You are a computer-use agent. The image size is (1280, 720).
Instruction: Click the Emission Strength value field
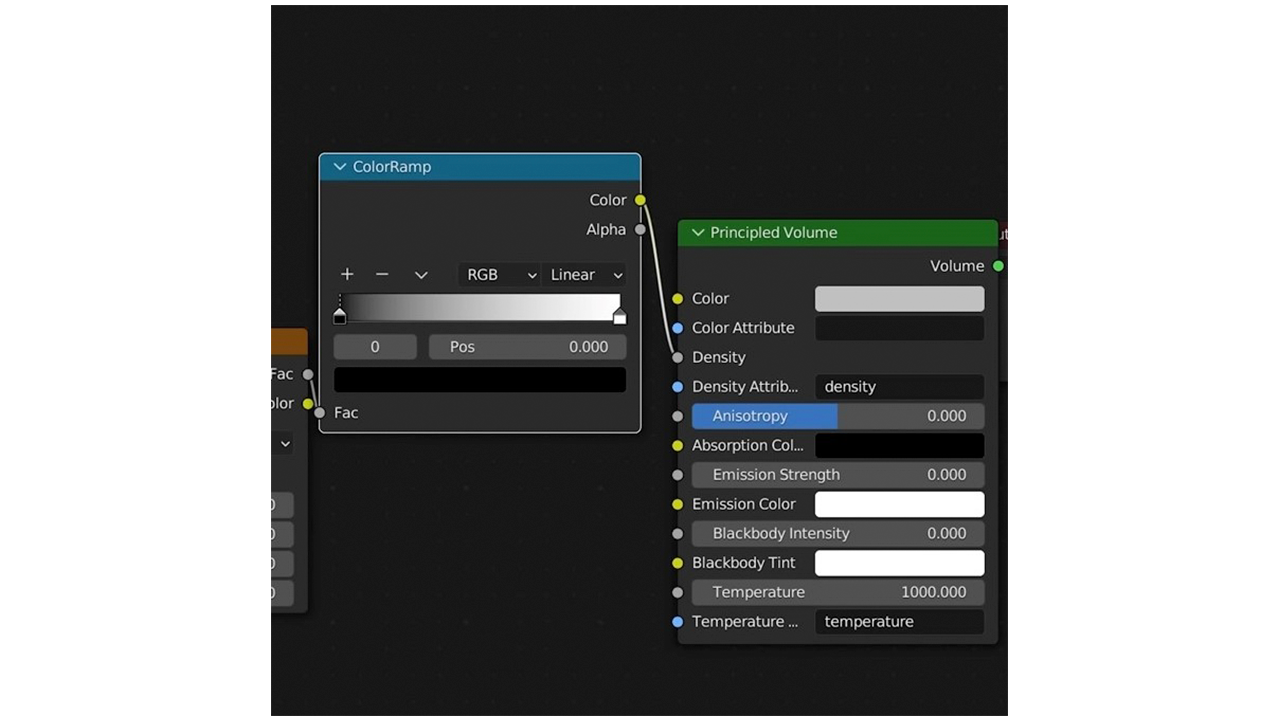tap(838, 475)
